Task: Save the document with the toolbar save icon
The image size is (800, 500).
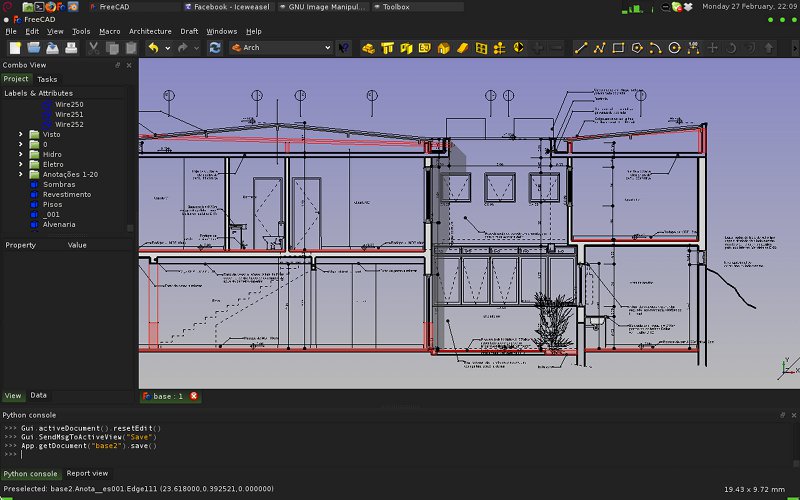Action: [53, 48]
